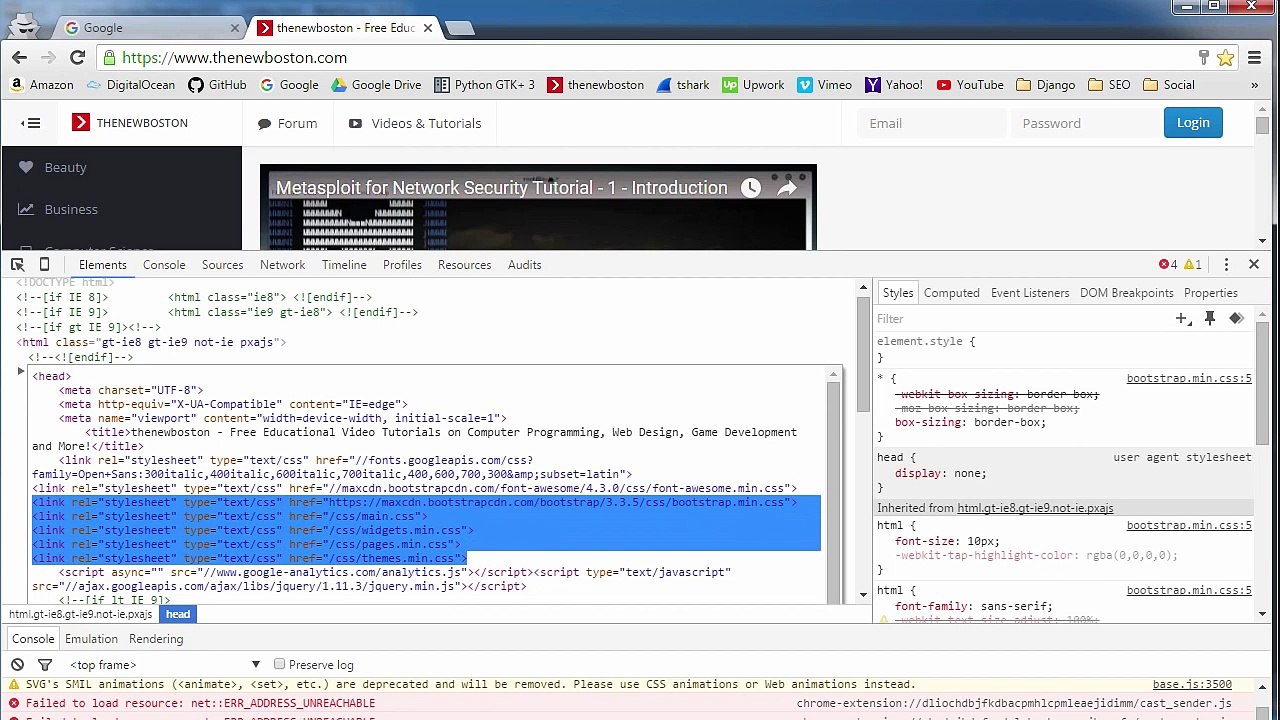Viewport: 1280px width, 720px height.
Task: Open the Properties sidebar tab
Action: [1210, 293]
